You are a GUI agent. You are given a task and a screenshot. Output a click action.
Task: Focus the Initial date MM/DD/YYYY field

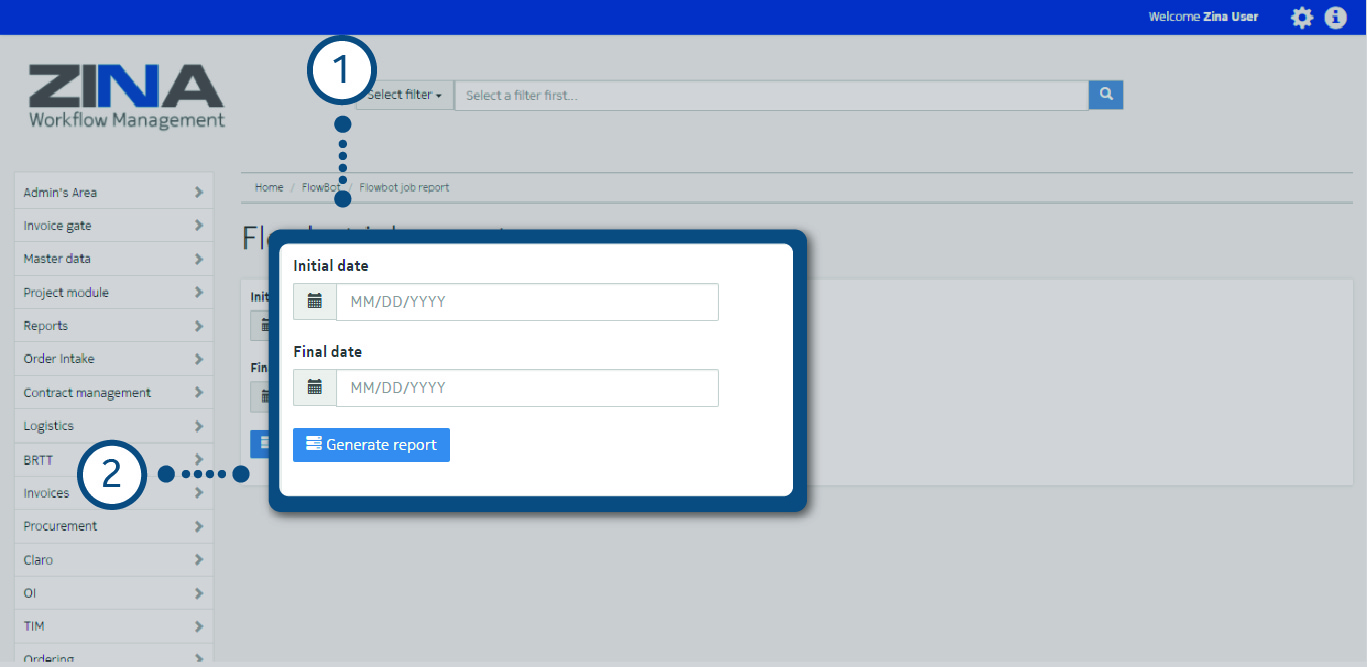point(527,302)
